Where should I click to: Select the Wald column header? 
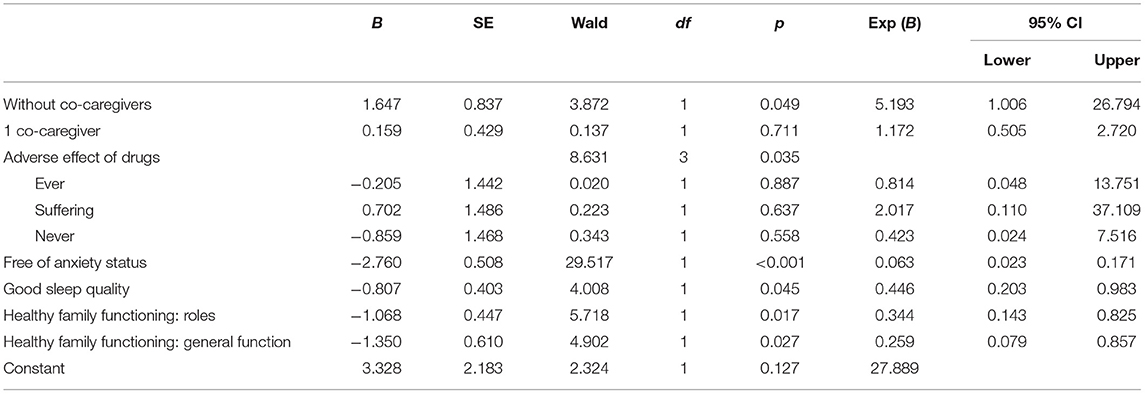click(x=589, y=24)
